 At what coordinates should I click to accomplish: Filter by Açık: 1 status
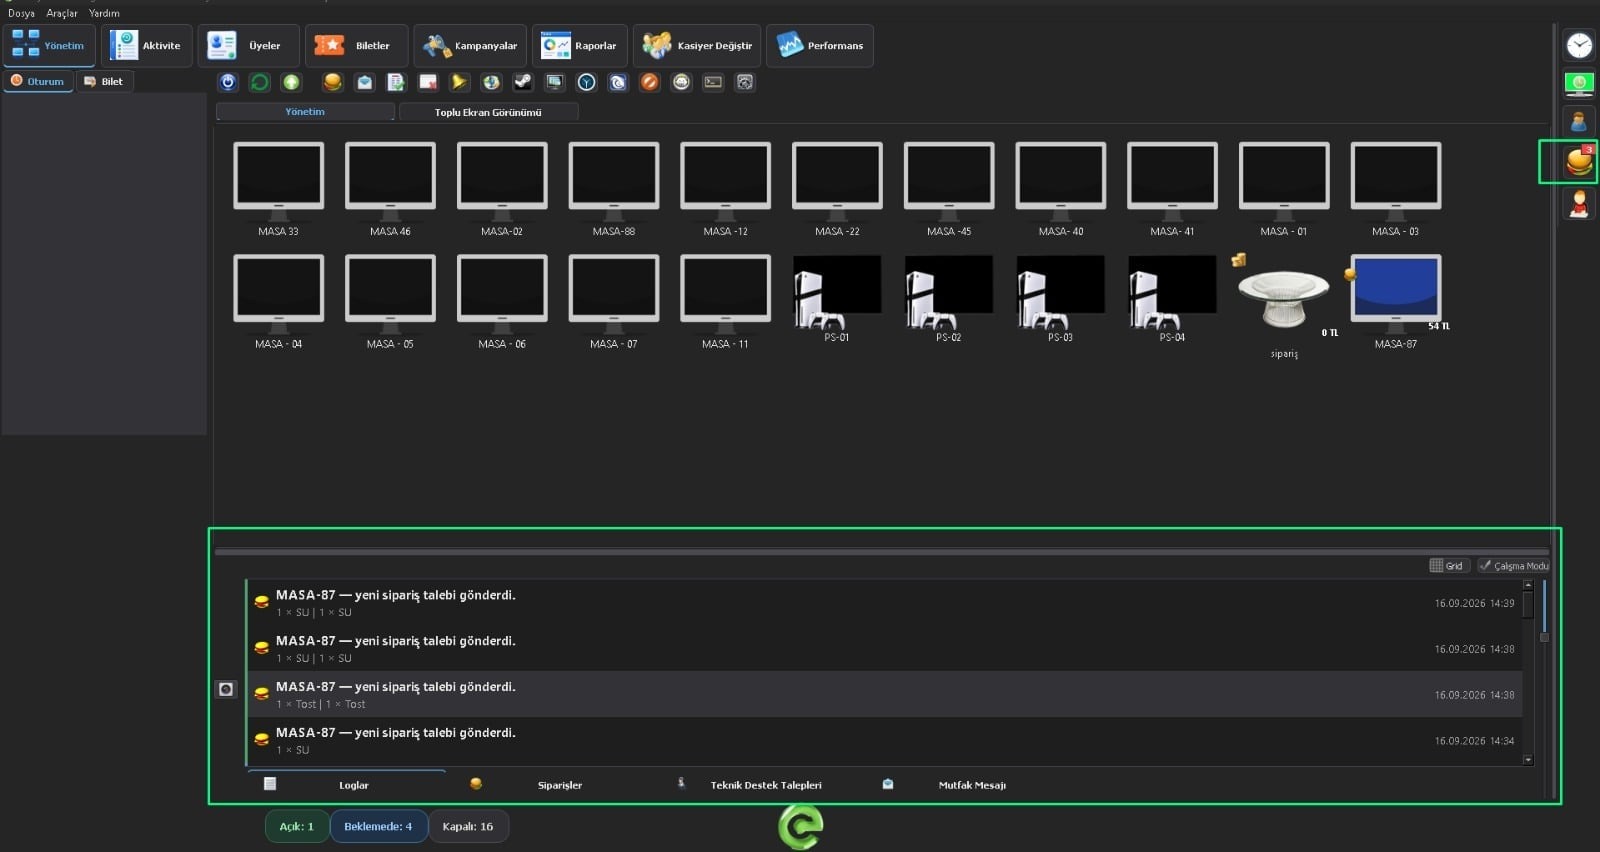pos(297,827)
